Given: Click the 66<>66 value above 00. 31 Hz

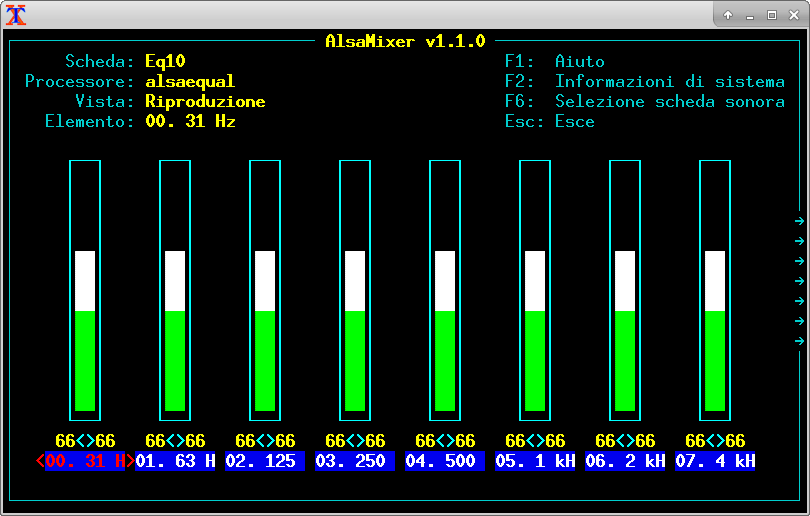Looking at the screenshot, I should tap(85, 441).
